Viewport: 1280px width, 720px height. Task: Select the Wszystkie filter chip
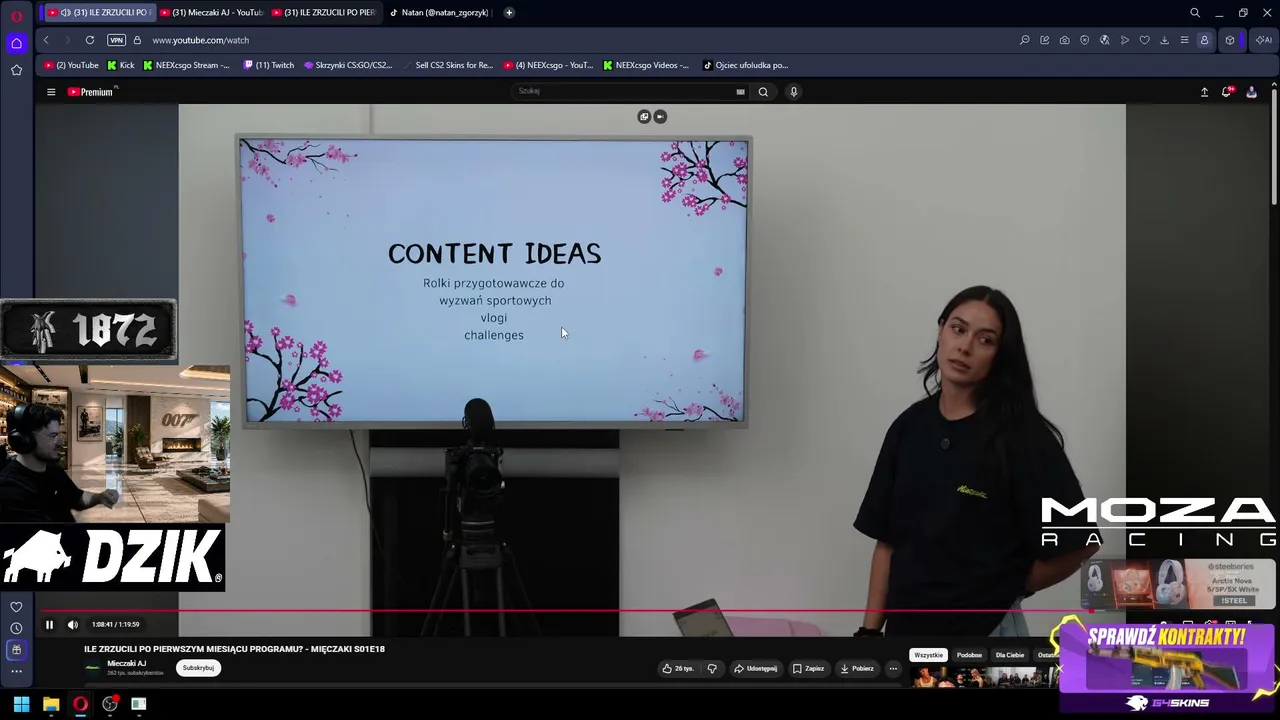(x=928, y=655)
